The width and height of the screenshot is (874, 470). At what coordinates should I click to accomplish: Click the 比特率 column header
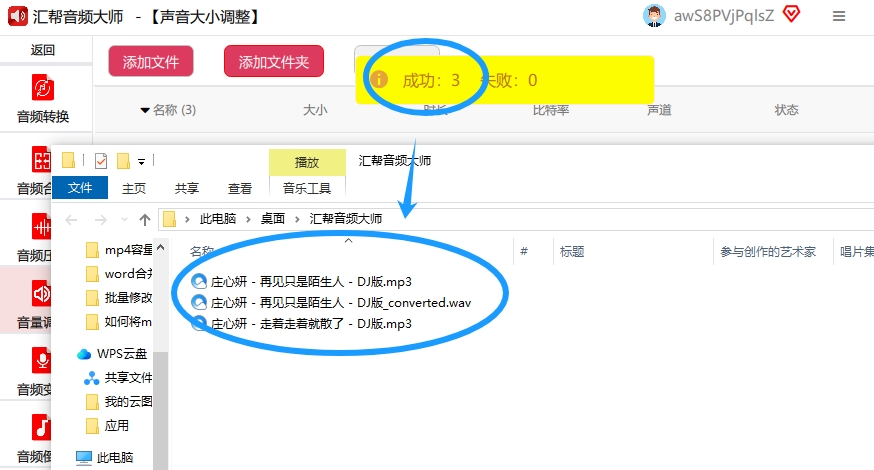[551, 110]
